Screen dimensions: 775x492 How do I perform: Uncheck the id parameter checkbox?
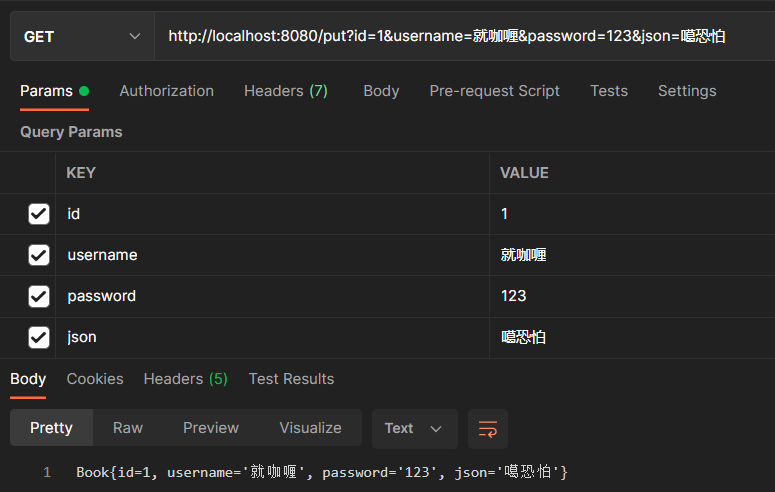39,213
